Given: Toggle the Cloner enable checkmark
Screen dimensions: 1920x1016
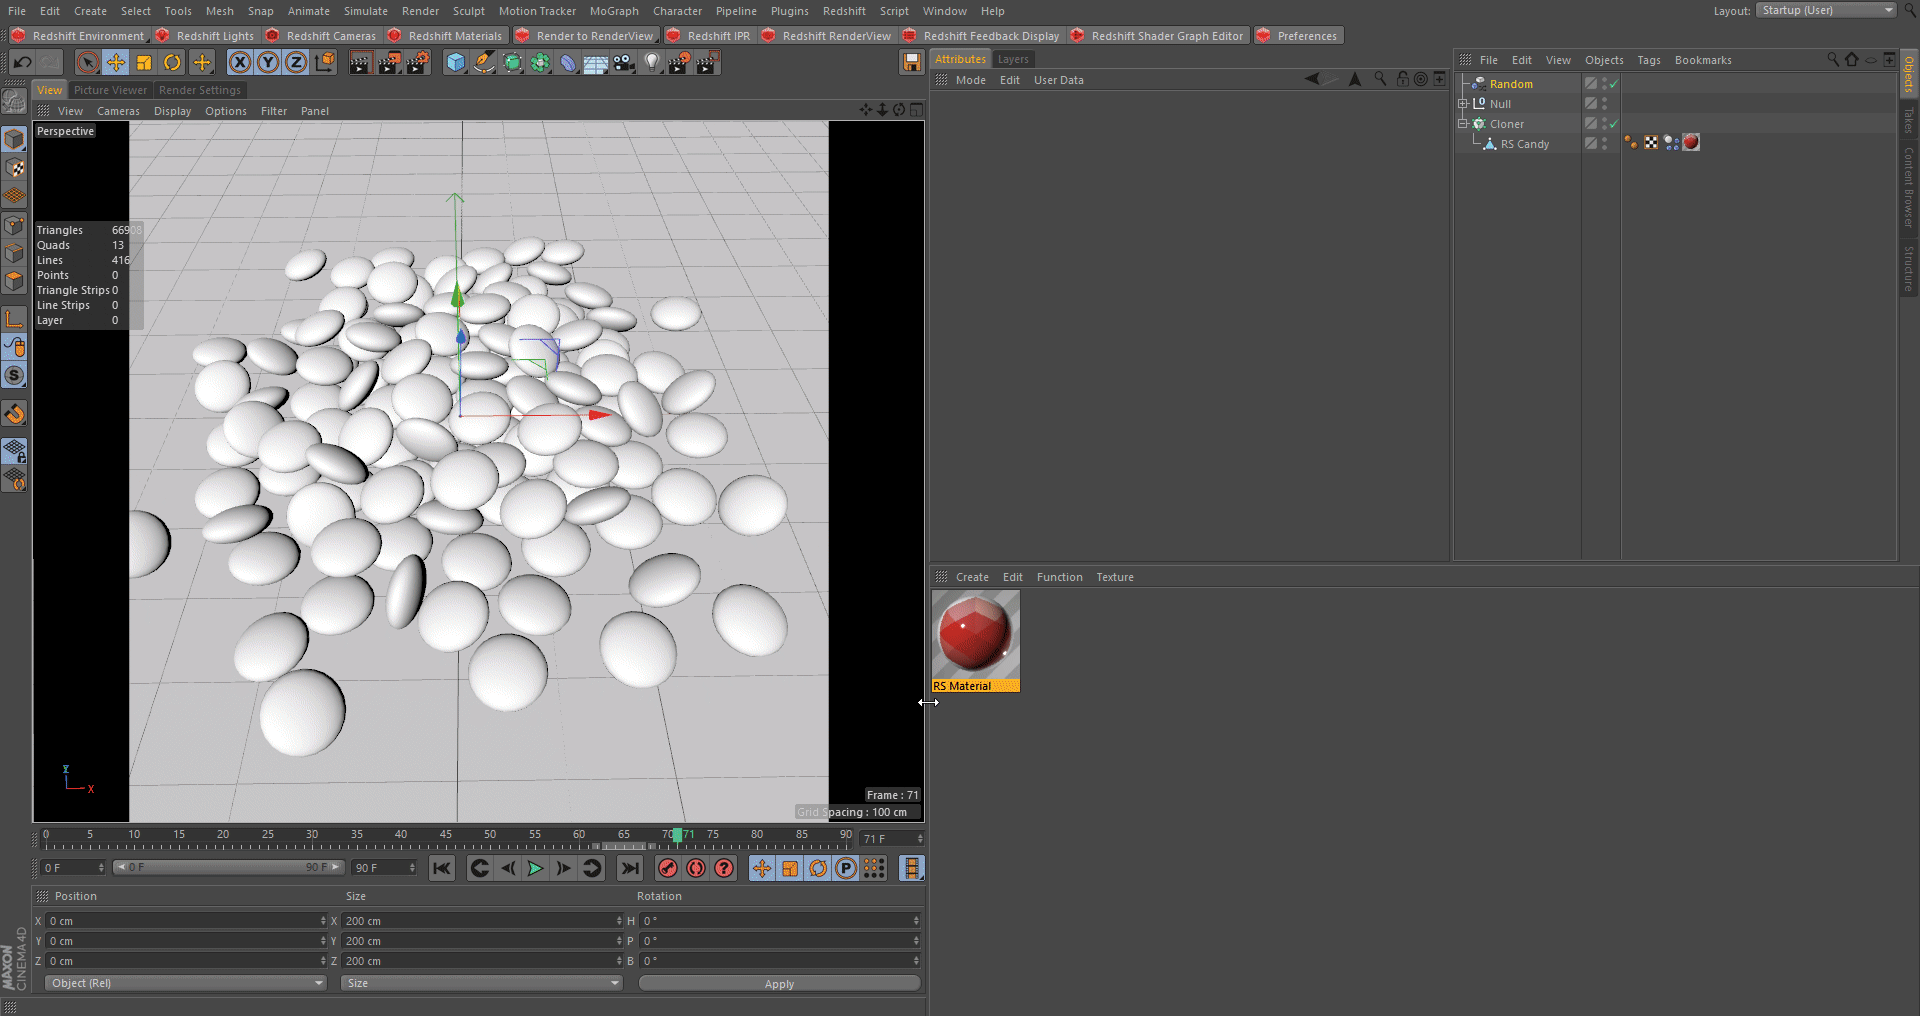Looking at the screenshot, I should [1613, 124].
